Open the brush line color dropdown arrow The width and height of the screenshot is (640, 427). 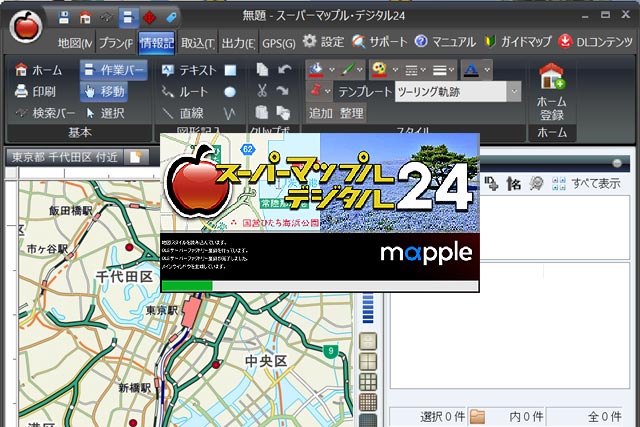[360, 70]
